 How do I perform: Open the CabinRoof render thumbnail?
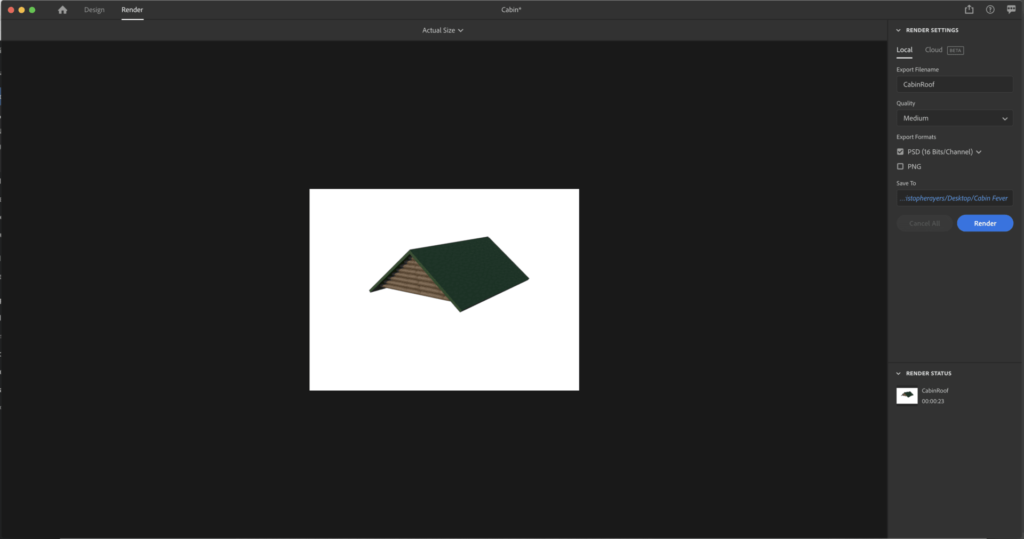point(907,395)
